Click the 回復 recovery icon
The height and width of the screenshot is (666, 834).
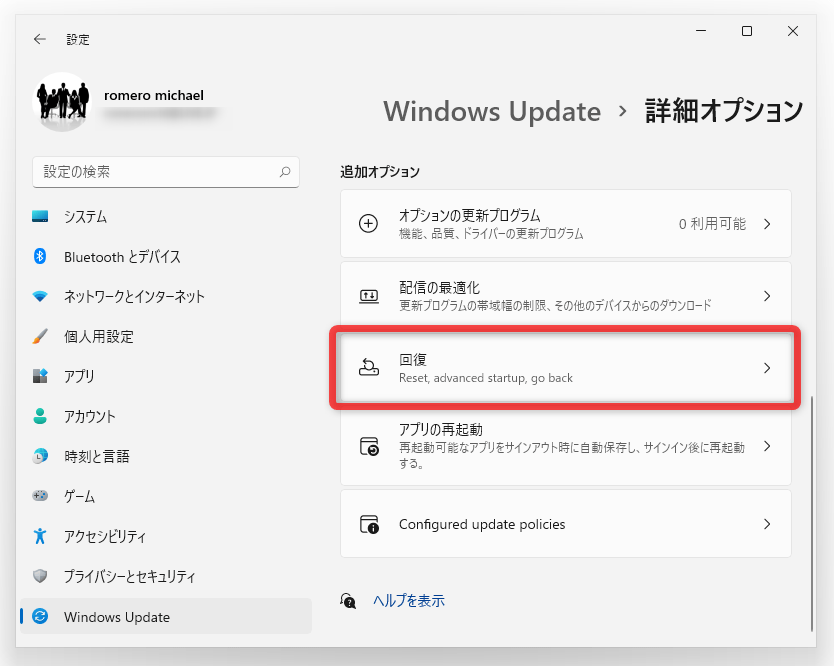click(x=369, y=368)
